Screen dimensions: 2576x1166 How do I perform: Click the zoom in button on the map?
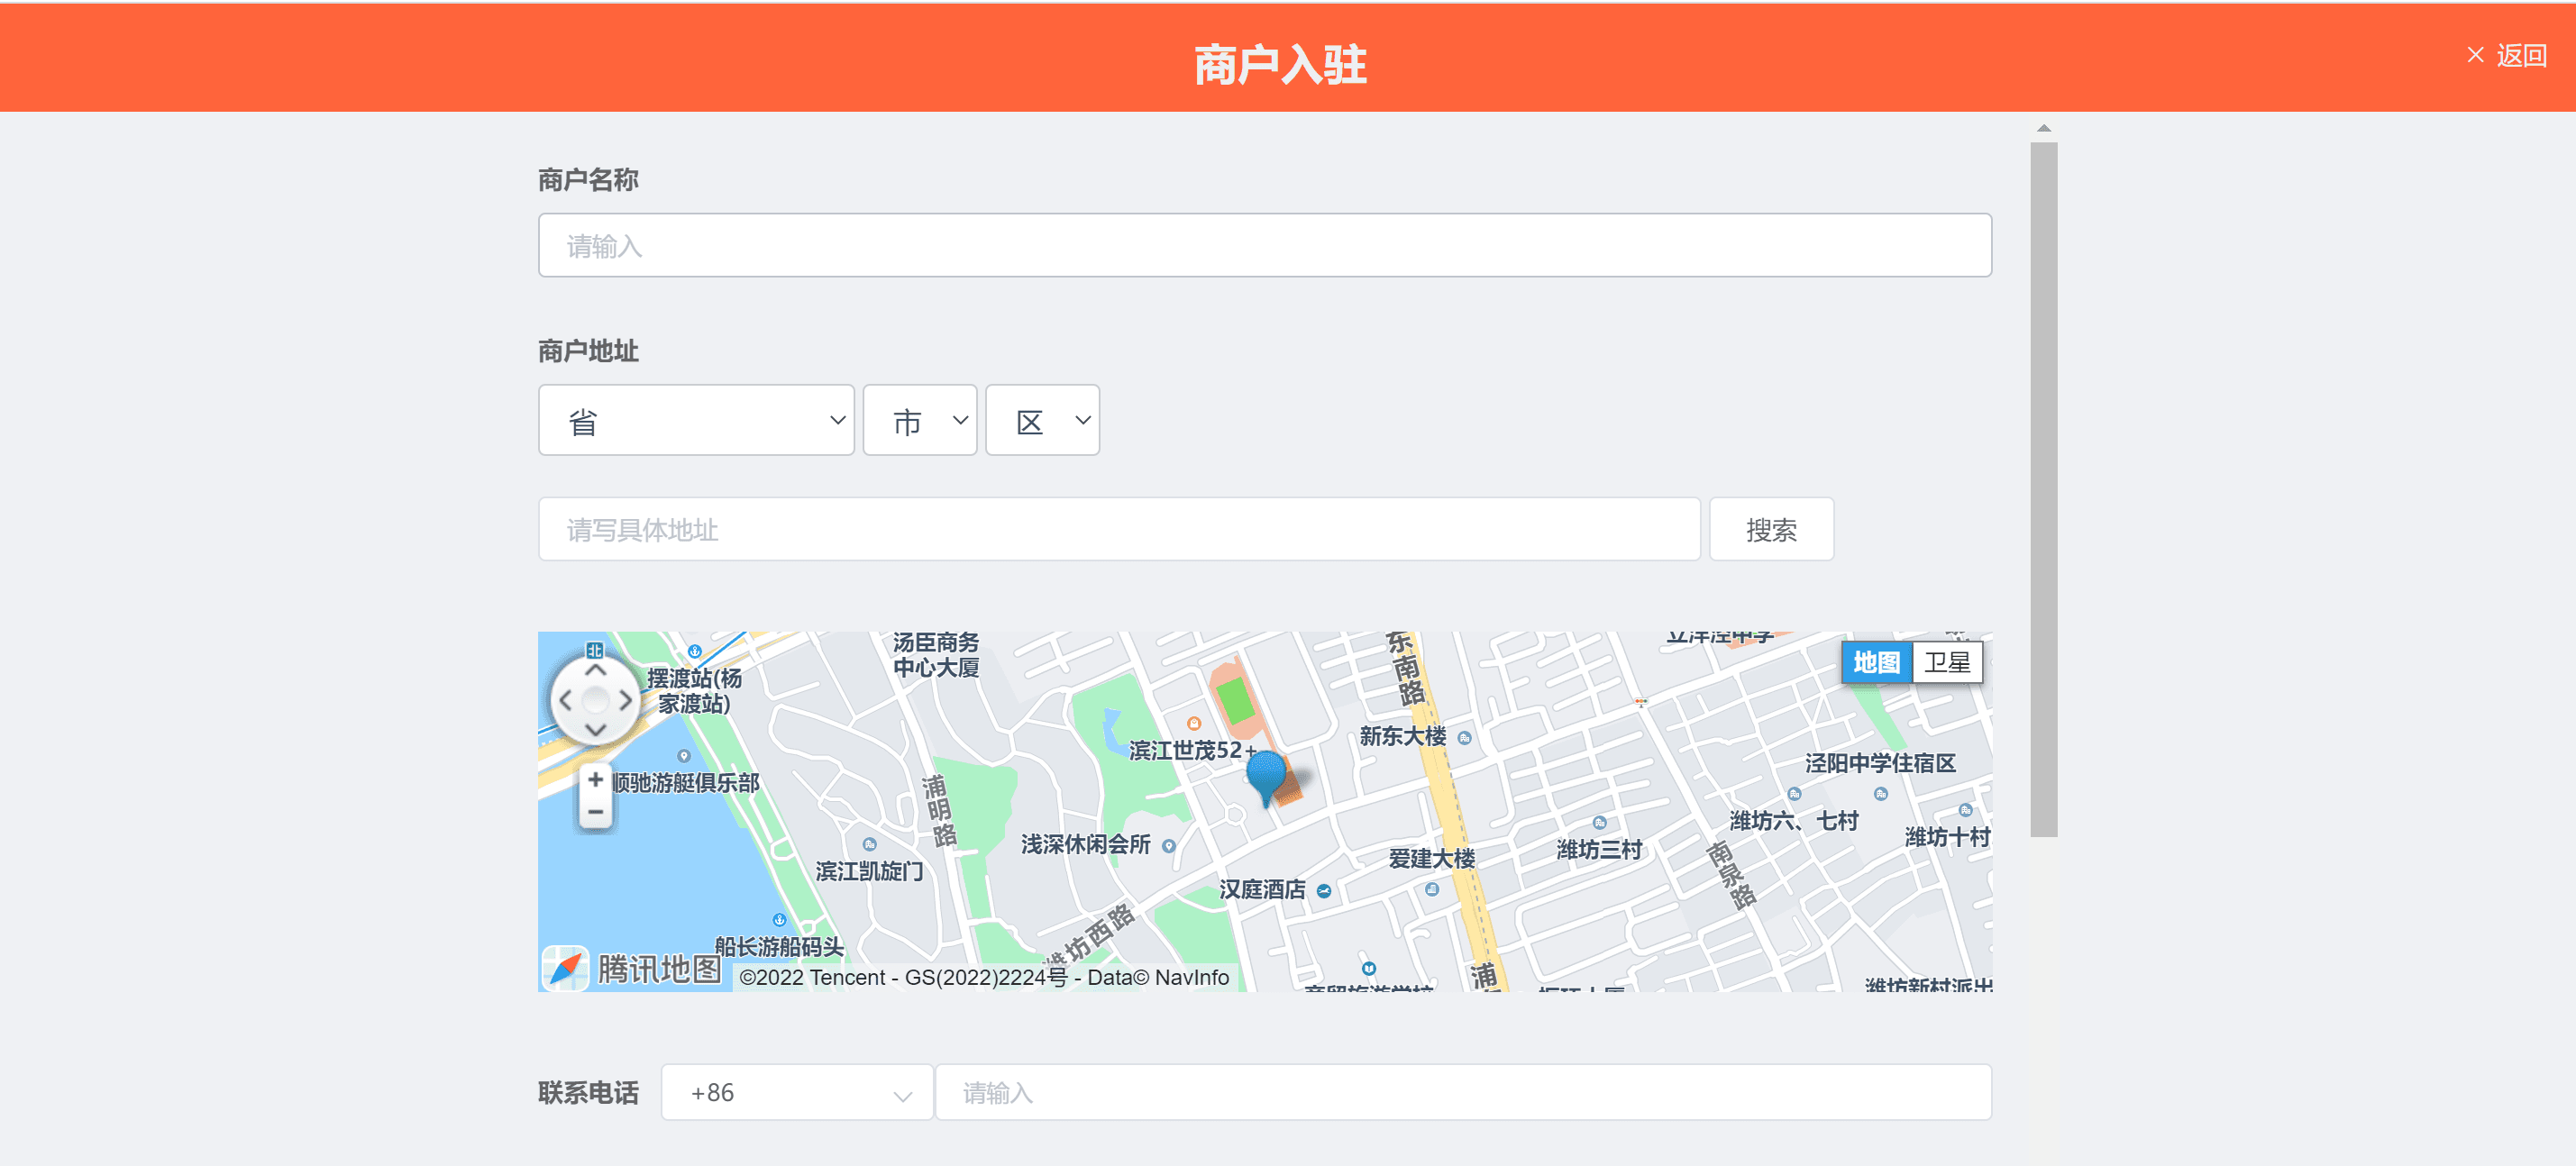pos(594,778)
